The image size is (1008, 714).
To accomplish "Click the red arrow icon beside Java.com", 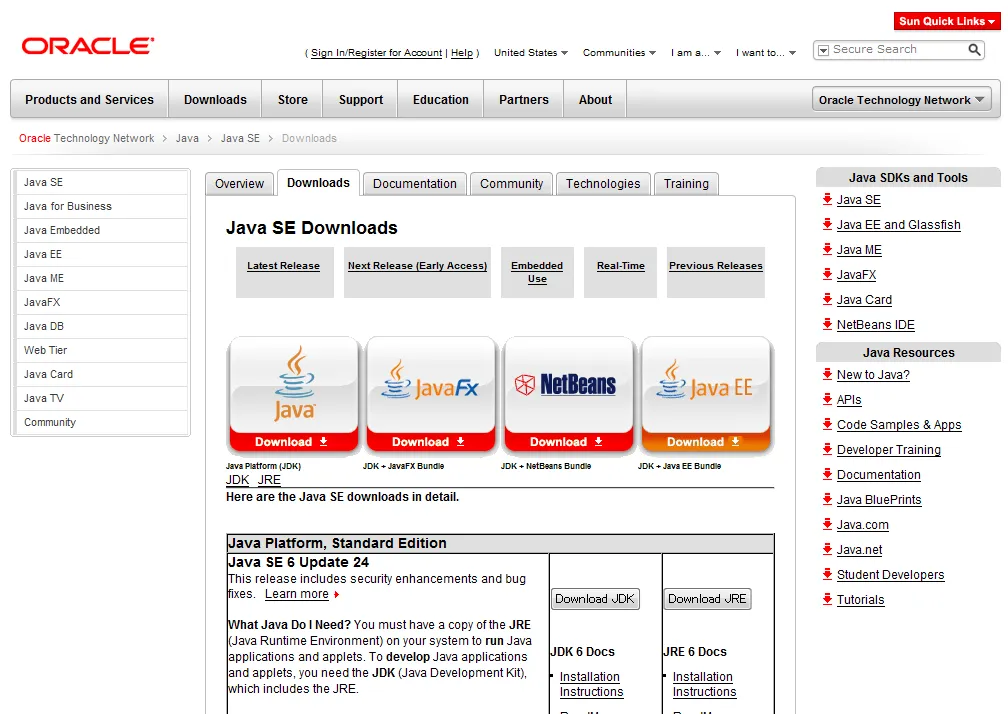I will click(x=827, y=524).
